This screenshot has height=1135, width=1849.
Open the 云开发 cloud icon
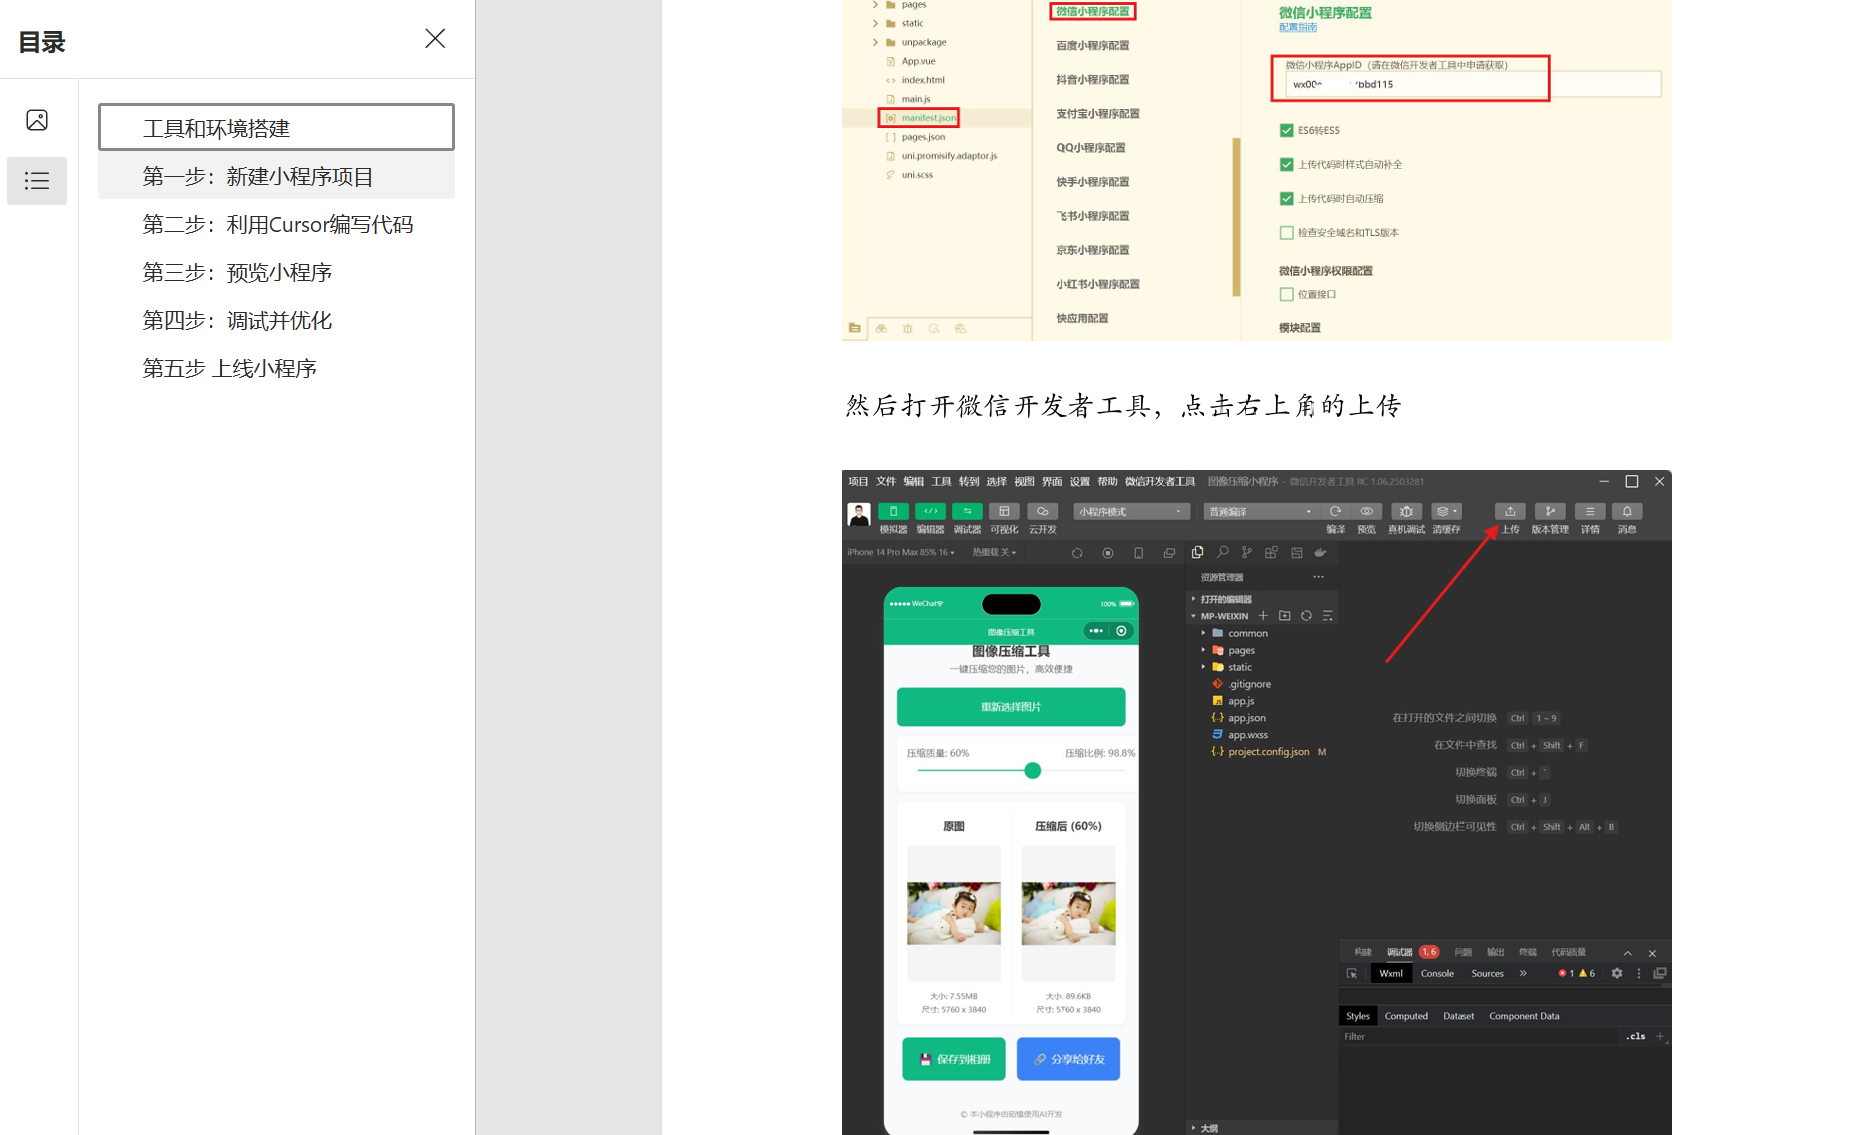(x=1042, y=512)
